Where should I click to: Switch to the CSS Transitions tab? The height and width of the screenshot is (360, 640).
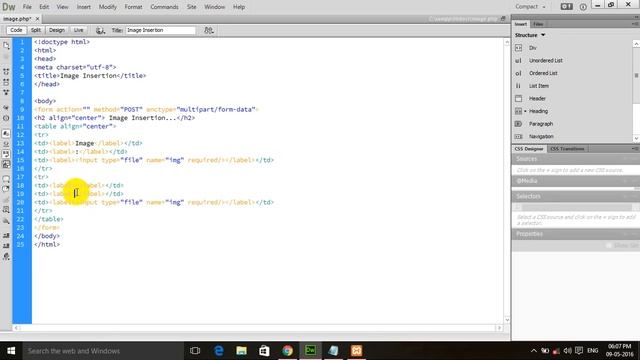point(567,149)
